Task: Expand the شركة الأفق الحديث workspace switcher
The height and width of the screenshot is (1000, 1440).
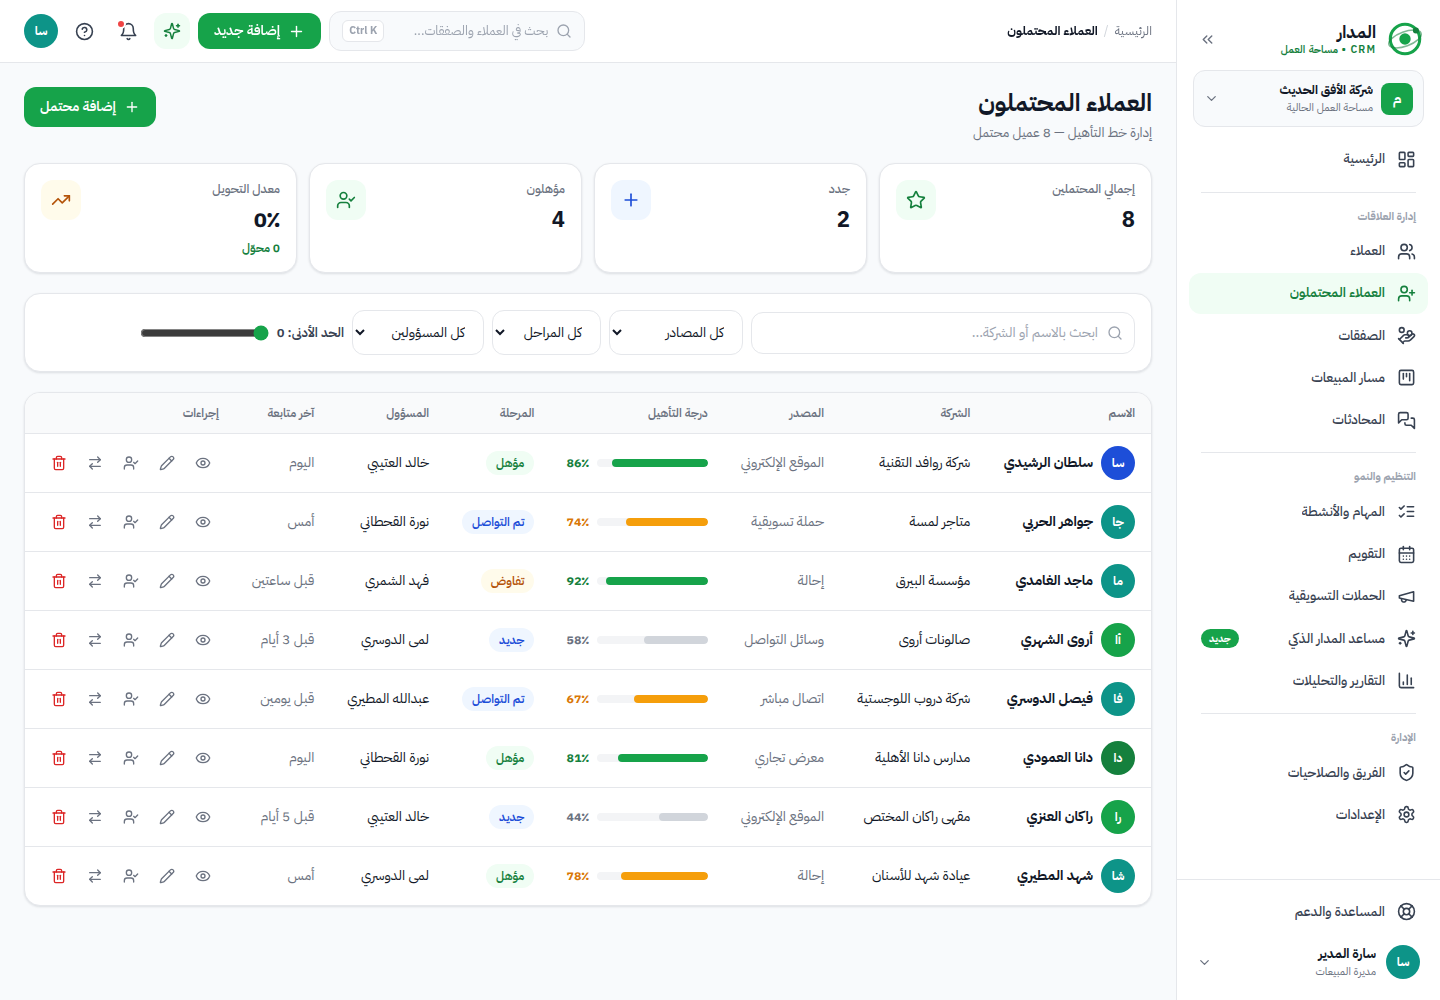Action: pyautogui.click(x=1308, y=99)
